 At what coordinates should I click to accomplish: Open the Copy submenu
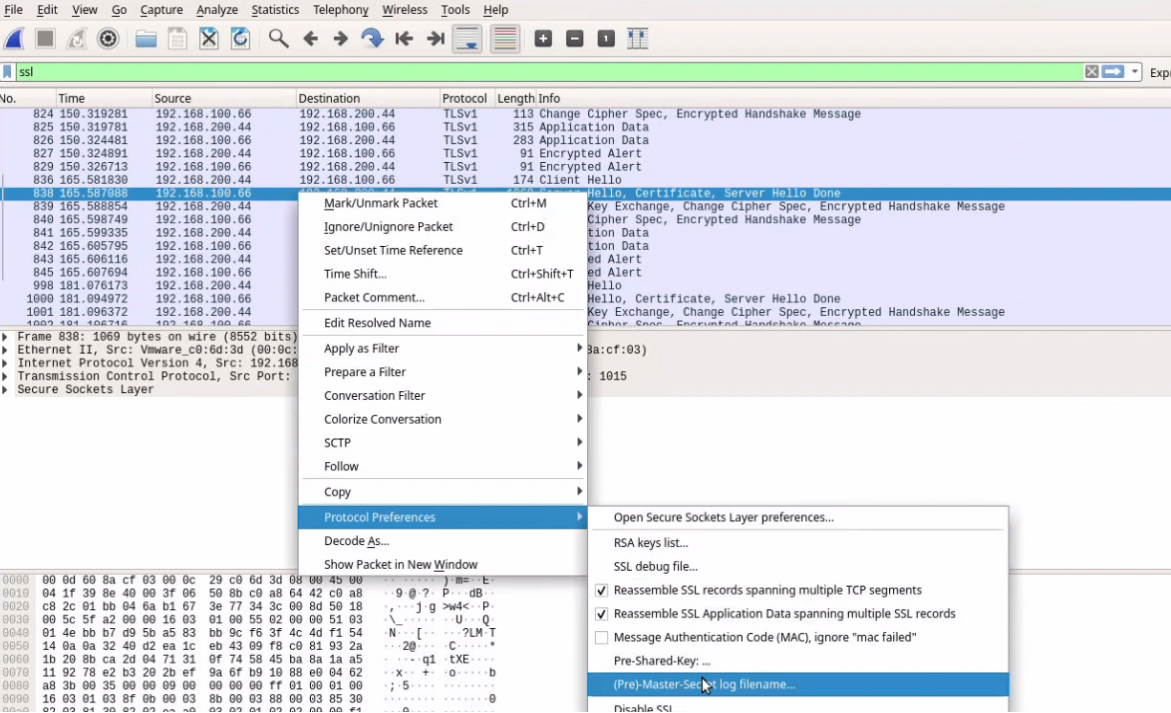point(442,492)
